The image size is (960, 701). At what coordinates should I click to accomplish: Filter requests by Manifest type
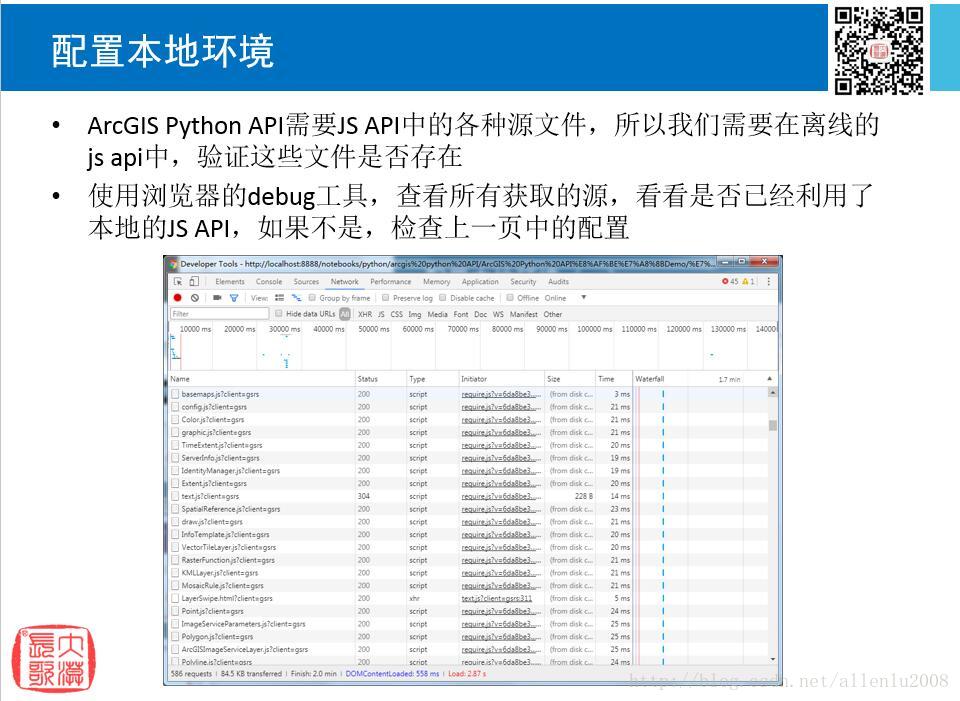(x=523, y=314)
